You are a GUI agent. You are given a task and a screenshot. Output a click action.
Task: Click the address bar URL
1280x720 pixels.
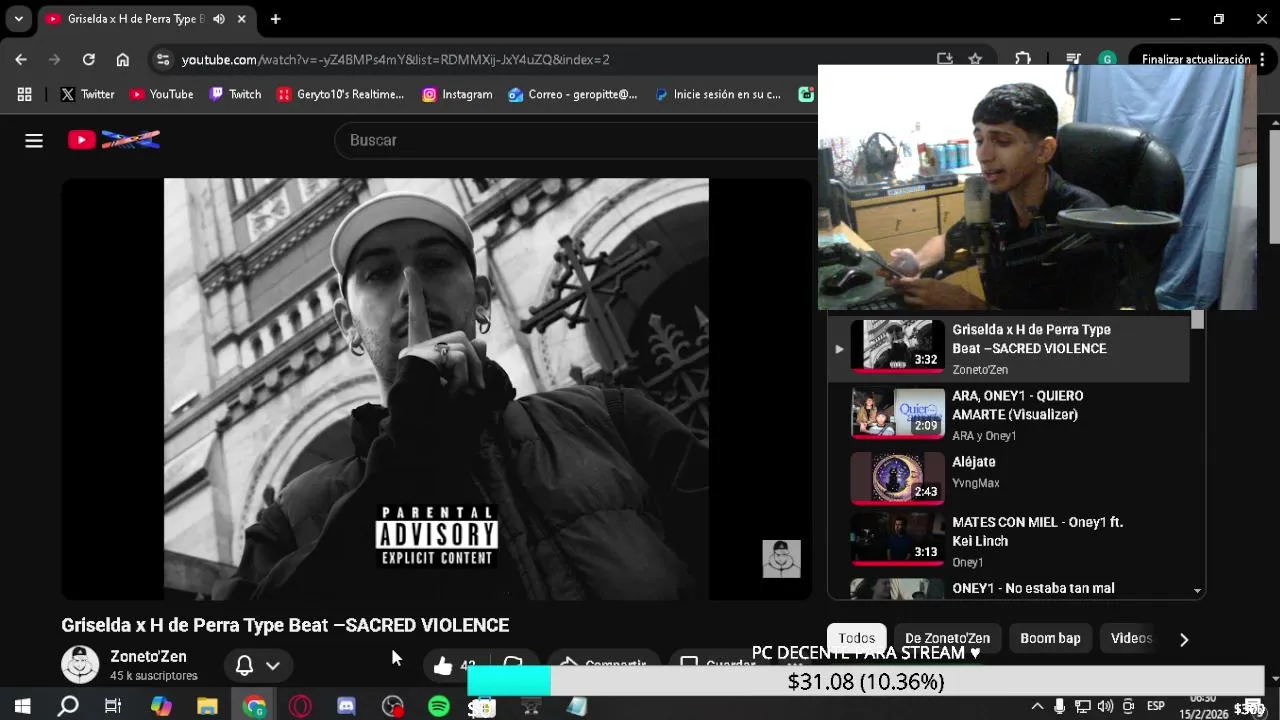tap(395, 59)
